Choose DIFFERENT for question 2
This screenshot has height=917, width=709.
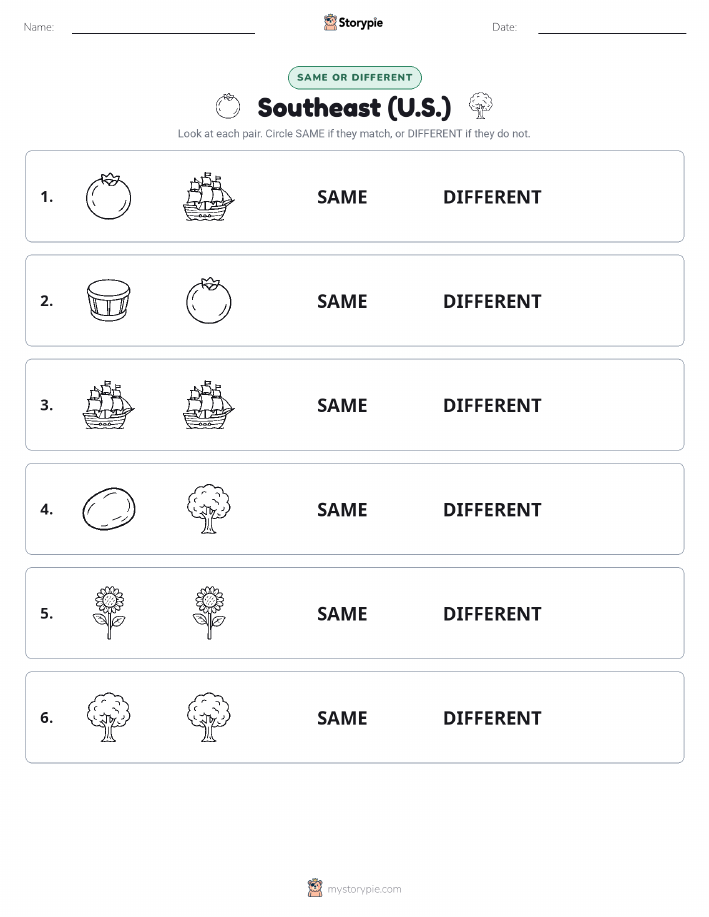click(492, 301)
